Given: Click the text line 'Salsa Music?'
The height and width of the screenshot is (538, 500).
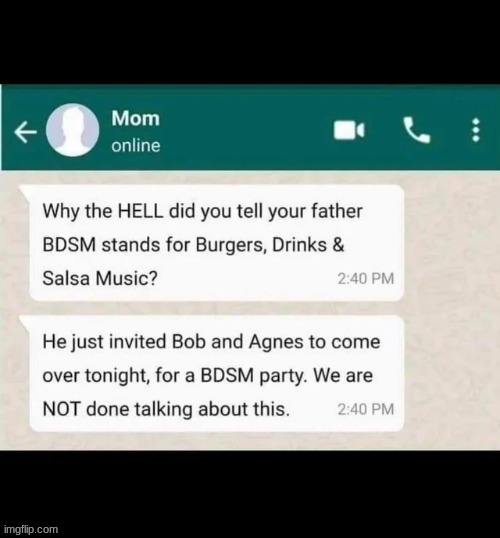Looking at the screenshot, I should [x=100, y=278].
